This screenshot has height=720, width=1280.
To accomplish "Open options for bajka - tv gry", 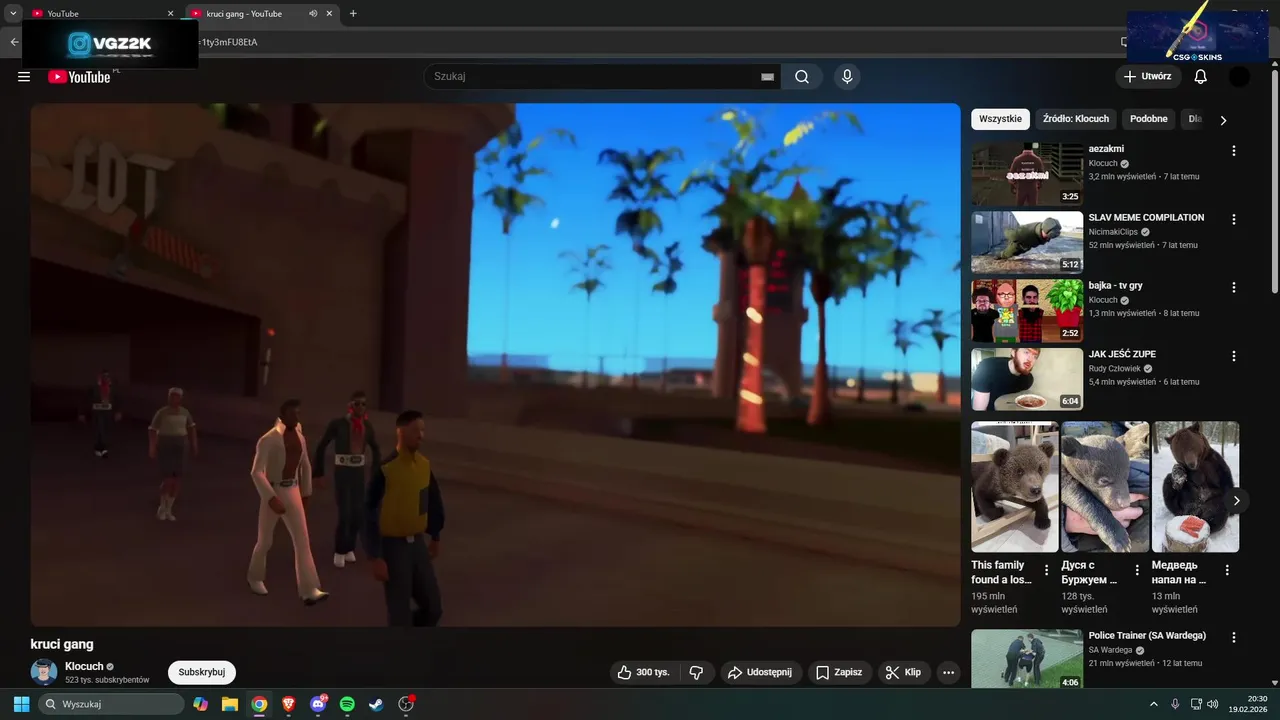I will coord(1233,287).
